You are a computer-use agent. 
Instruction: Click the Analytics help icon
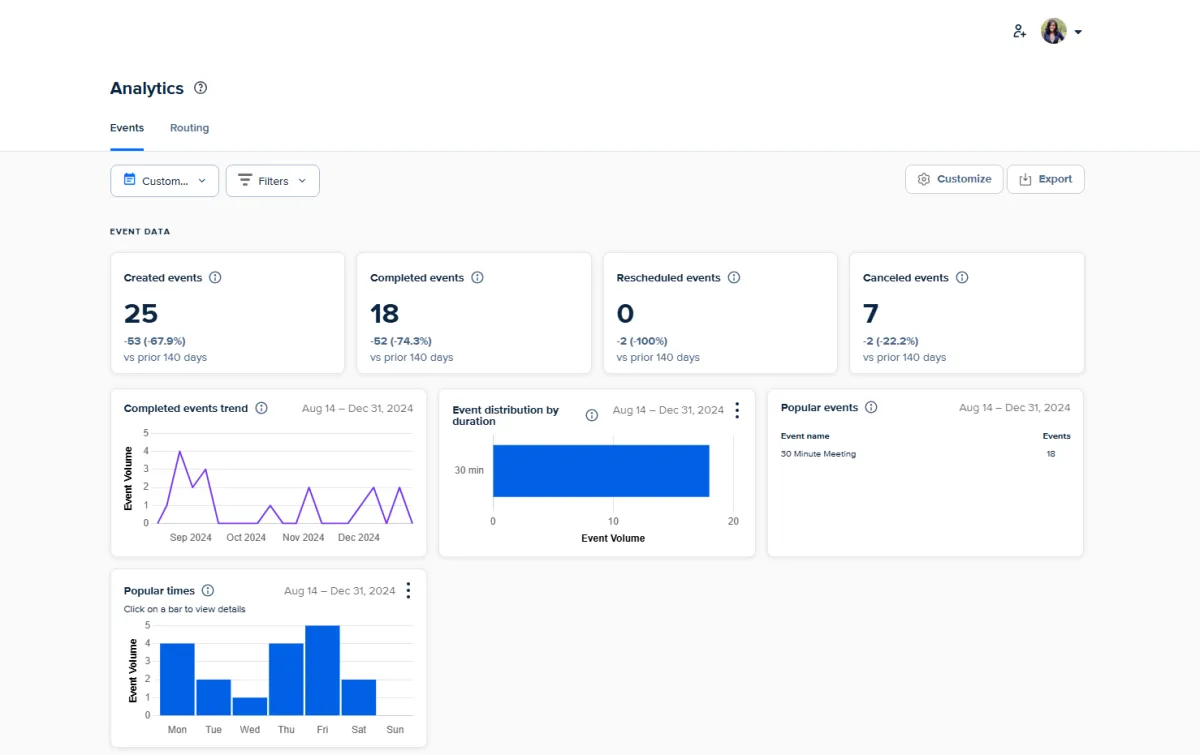click(200, 88)
